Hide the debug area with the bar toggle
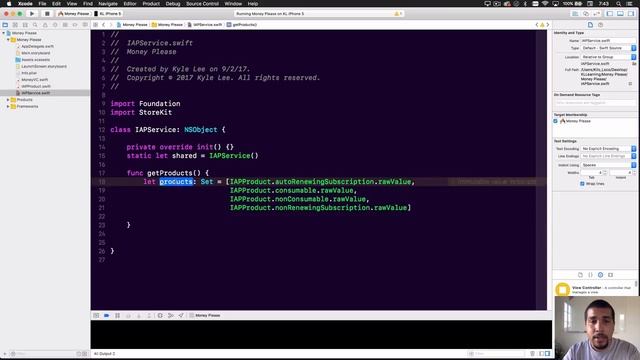The width and height of the screenshot is (640, 360). click(x=96, y=316)
